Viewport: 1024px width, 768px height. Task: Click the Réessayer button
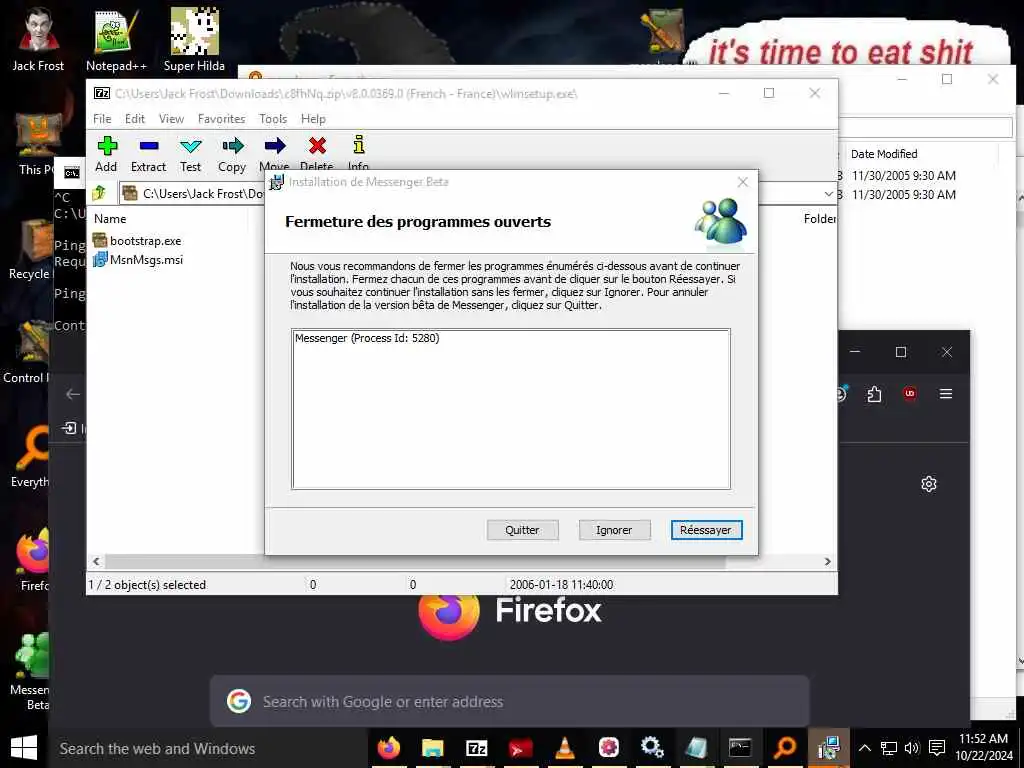point(706,530)
